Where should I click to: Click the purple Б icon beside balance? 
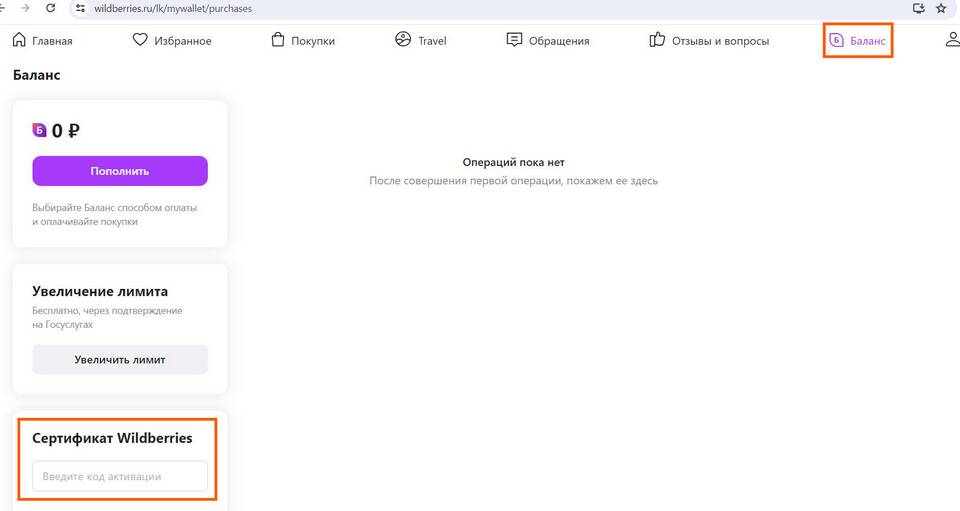click(x=40, y=130)
